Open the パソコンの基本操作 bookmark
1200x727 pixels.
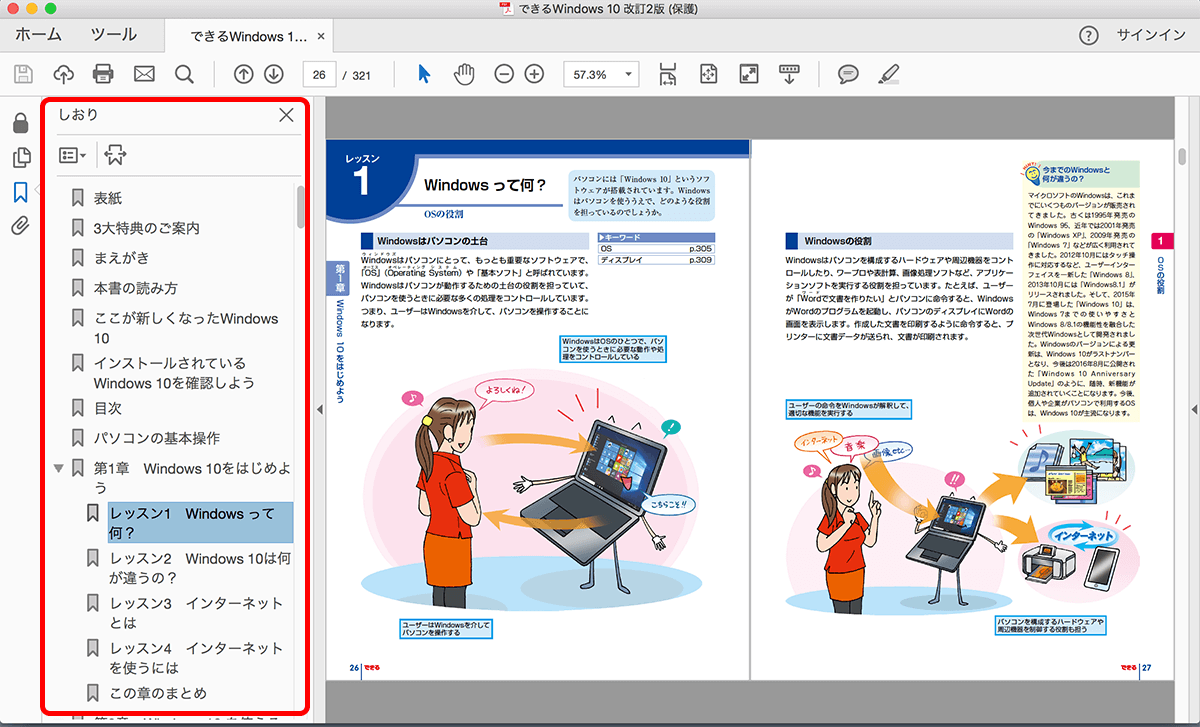pyautogui.click(x=157, y=438)
